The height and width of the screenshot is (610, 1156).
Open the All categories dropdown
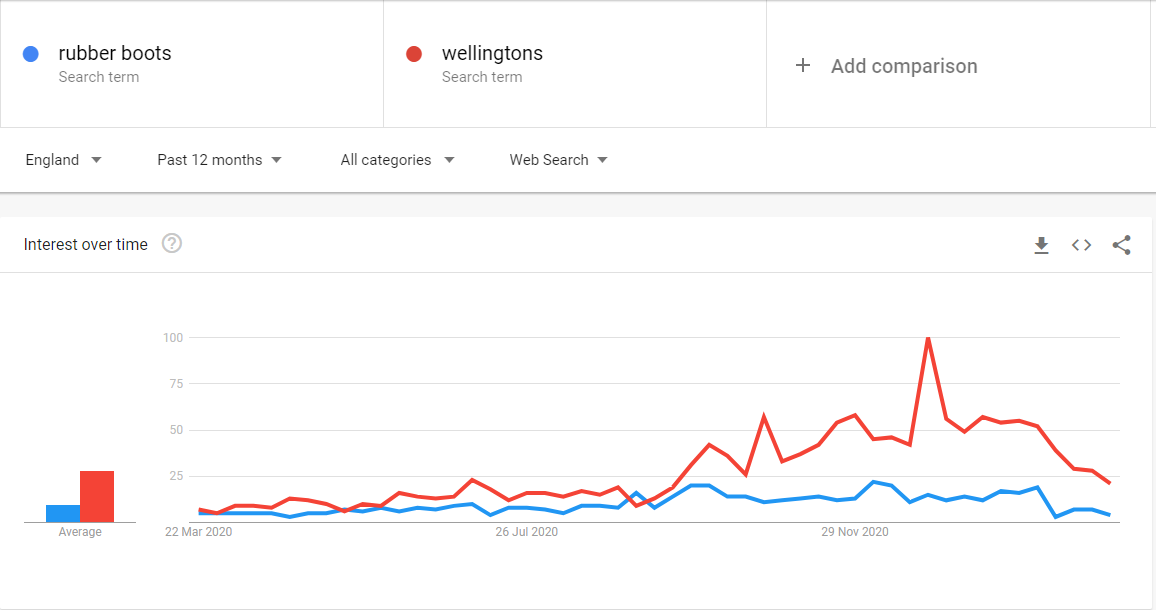(x=397, y=160)
